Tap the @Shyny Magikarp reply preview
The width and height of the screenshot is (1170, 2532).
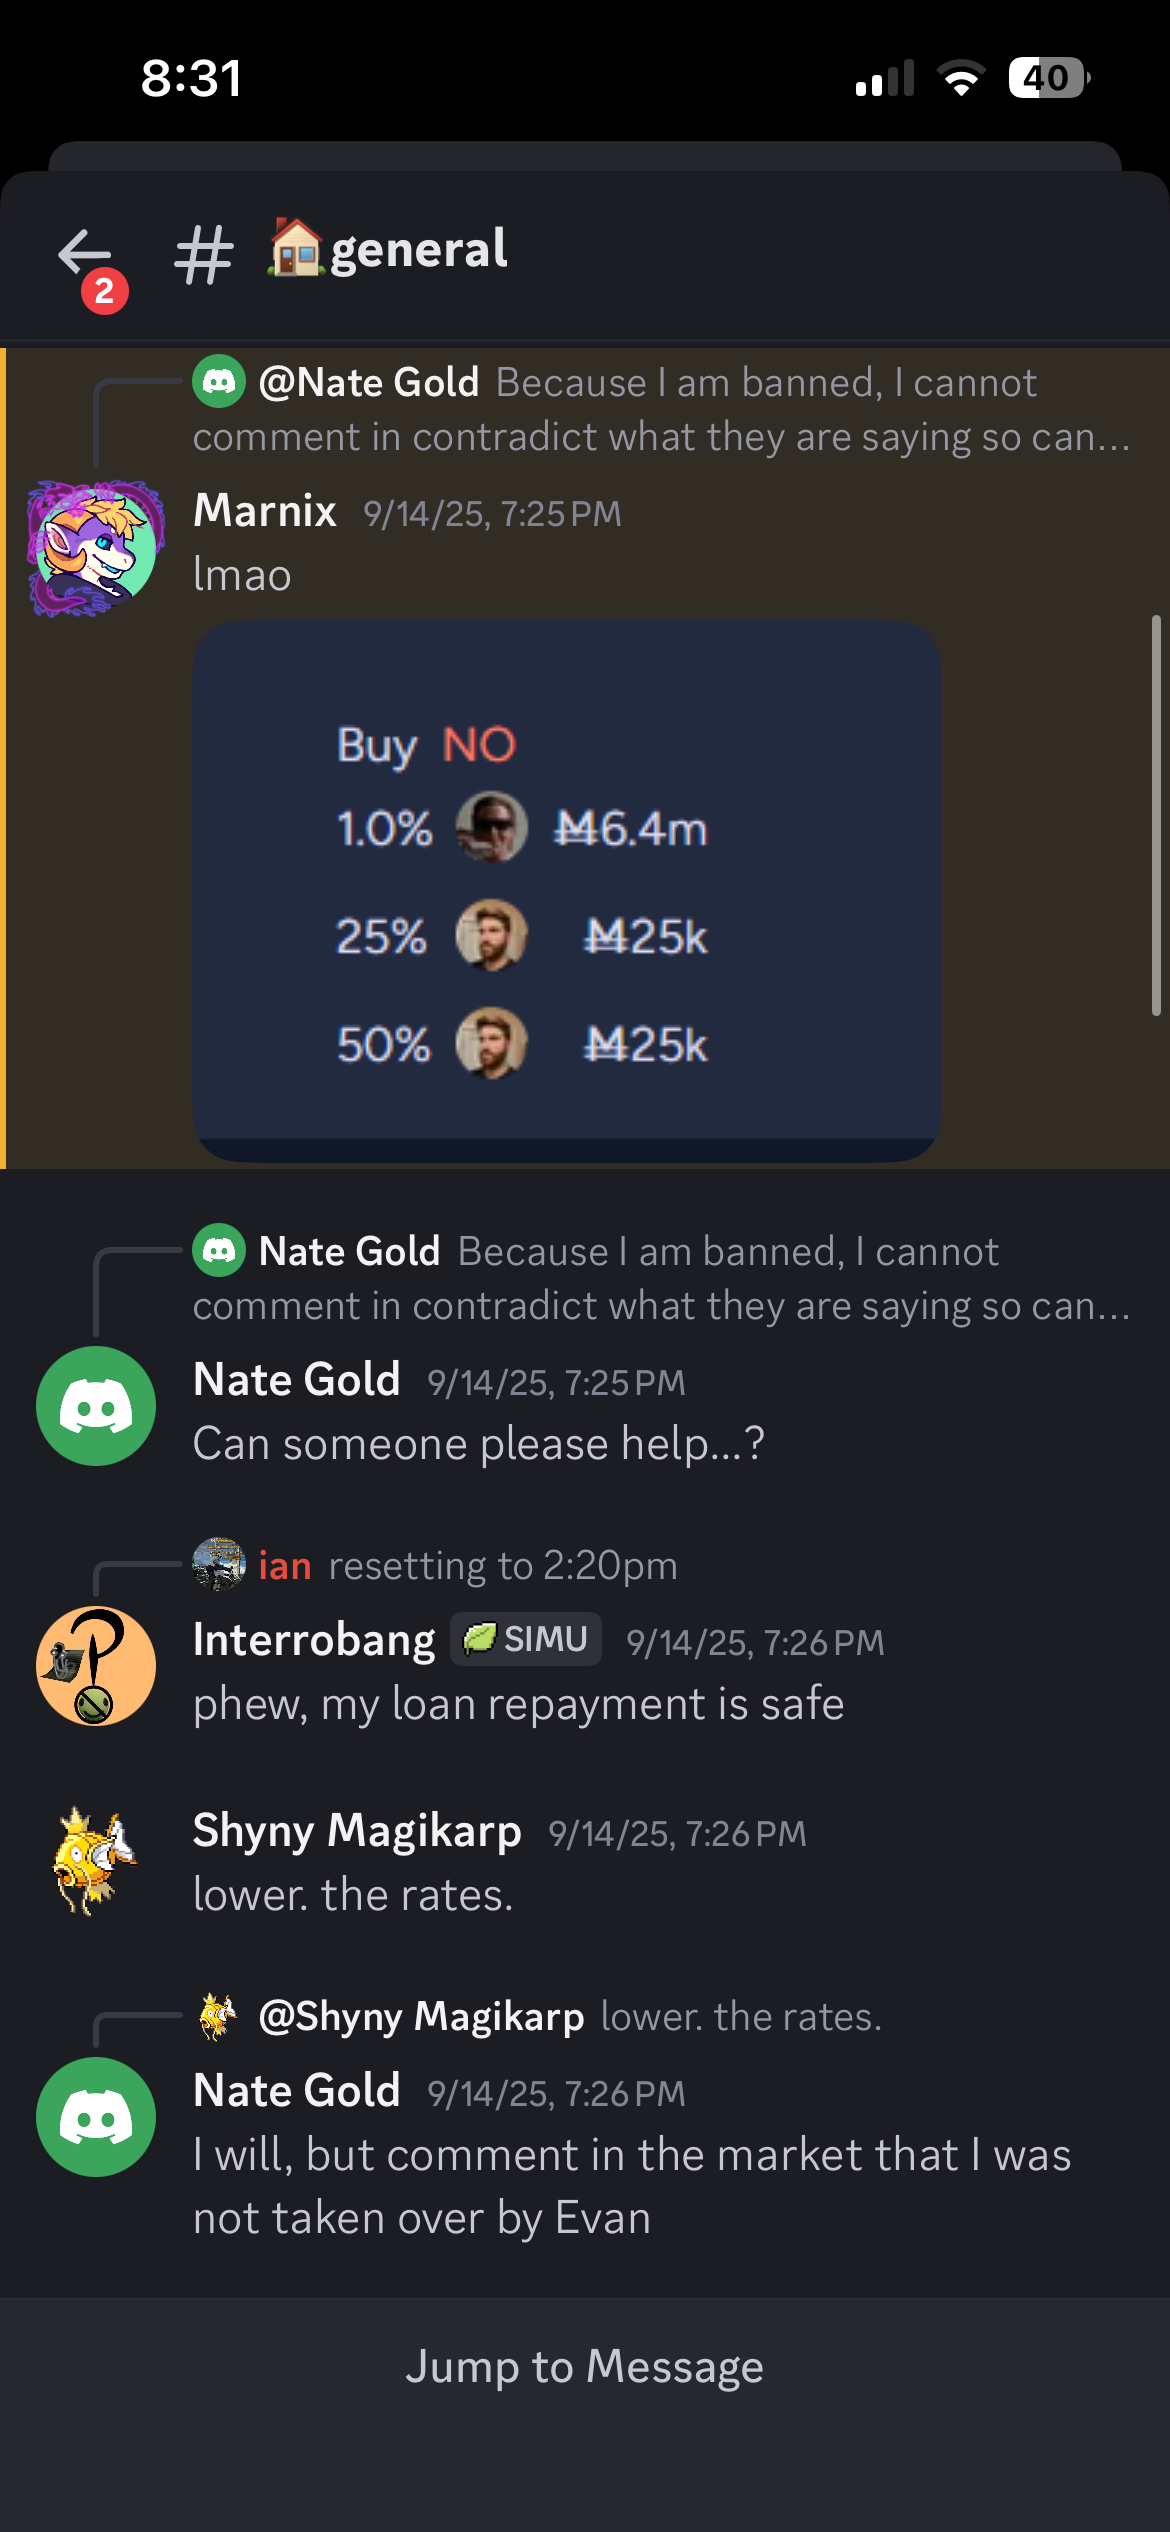pyautogui.click(x=570, y=2017)
